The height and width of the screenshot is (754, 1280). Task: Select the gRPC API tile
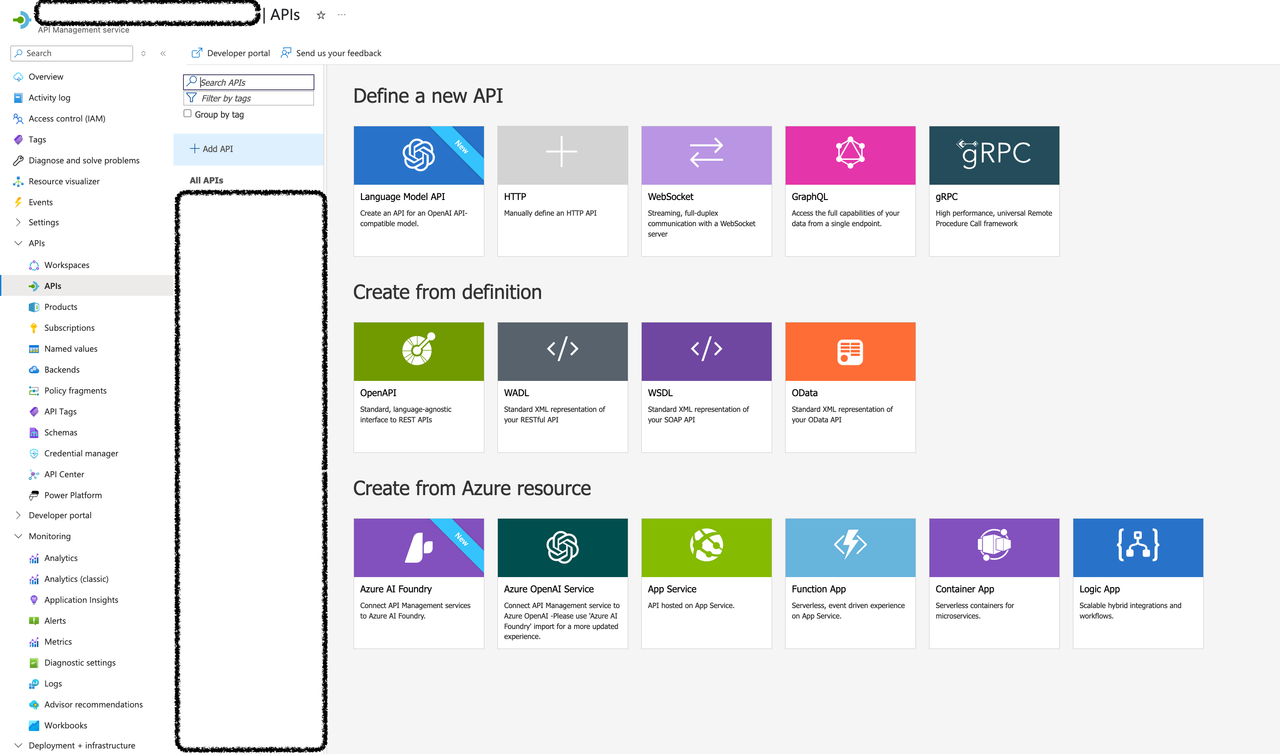click(x=994, y=191)
